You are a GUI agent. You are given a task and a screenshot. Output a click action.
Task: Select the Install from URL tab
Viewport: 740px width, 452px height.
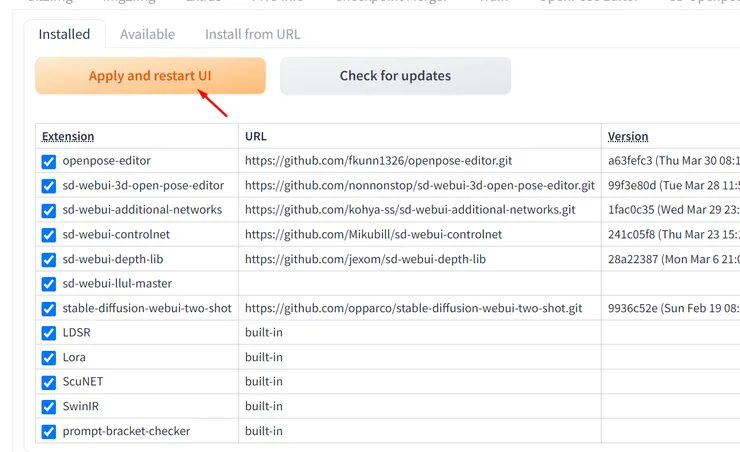252,34
